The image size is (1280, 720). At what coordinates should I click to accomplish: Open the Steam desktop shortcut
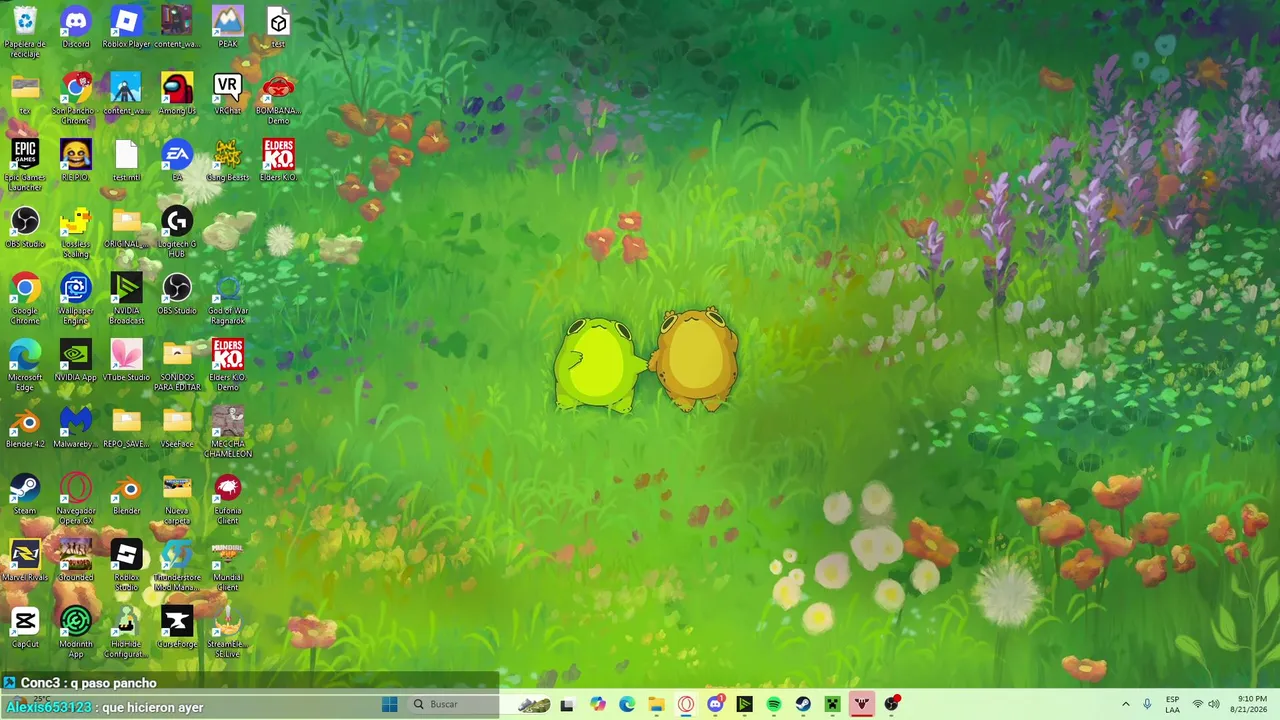coord(25,495)
